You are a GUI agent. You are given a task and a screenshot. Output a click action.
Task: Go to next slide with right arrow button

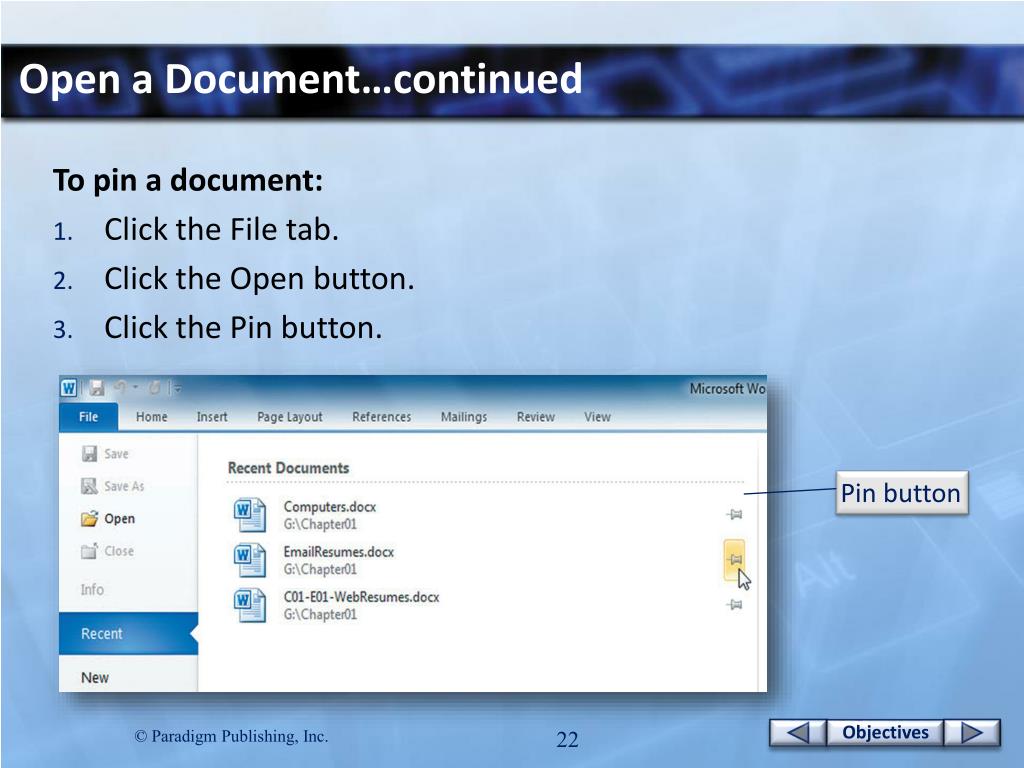(972, 733)
